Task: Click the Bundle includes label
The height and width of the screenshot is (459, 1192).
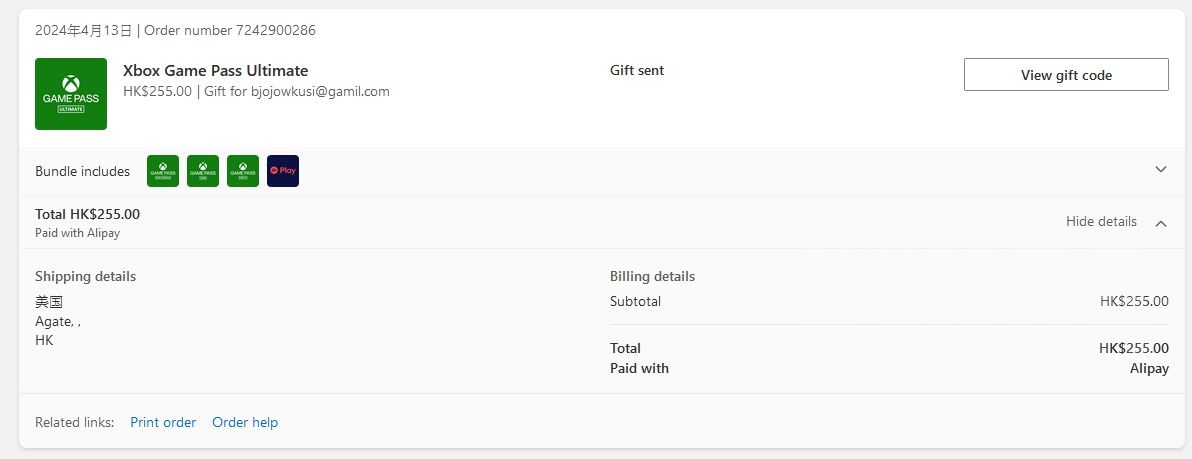Action: [82, 171]
